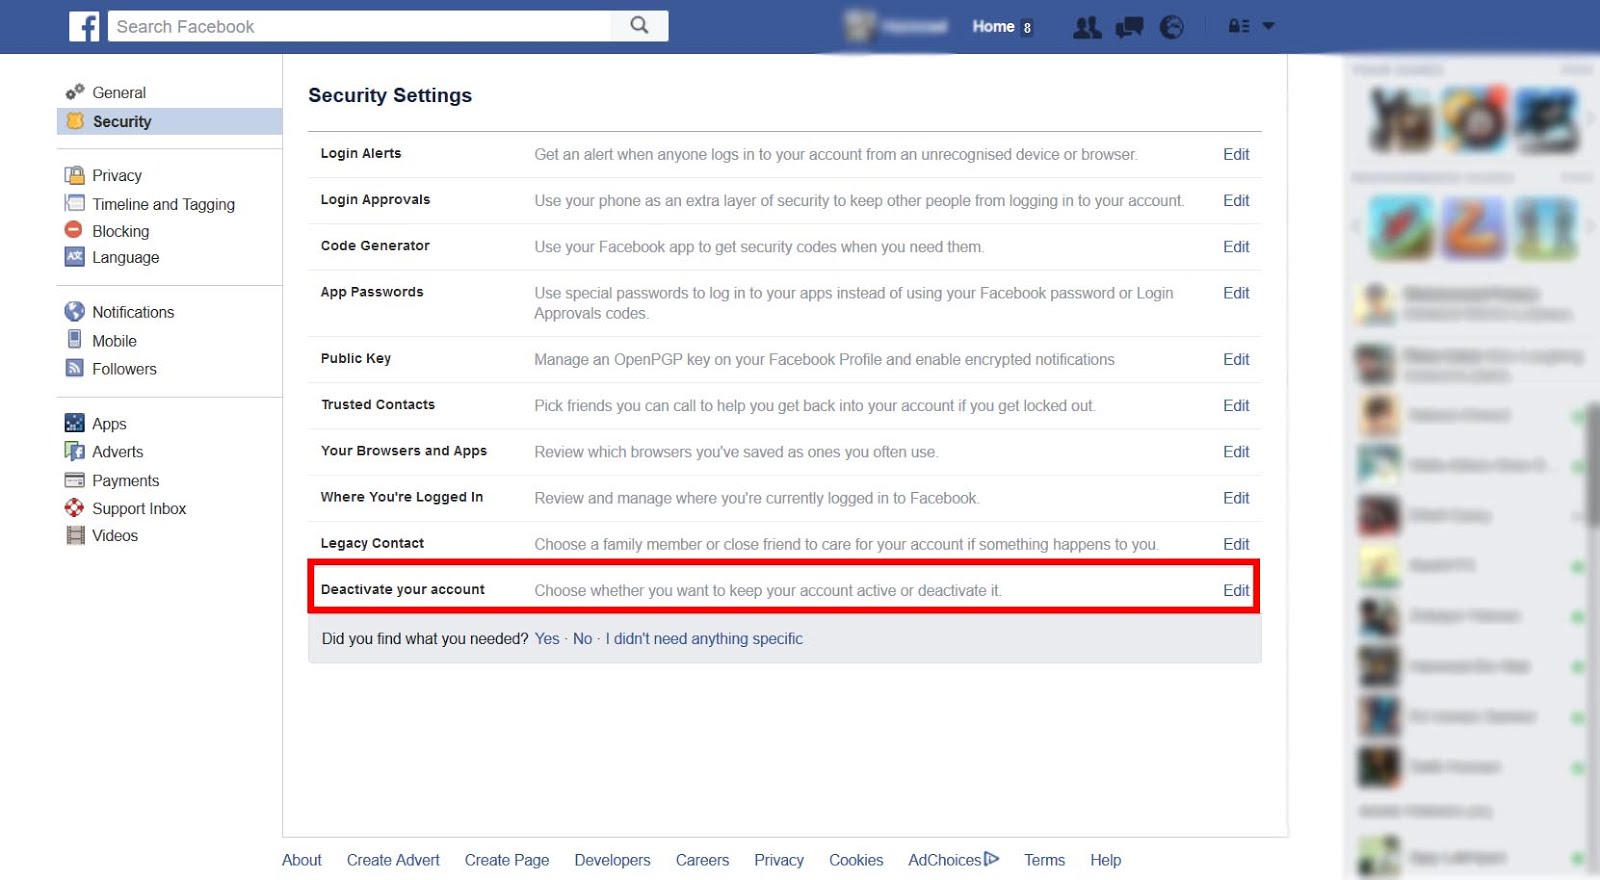This screenshot has width=1600, height=880.
Task: Open the Privacy link in the footer
Action: (779, 860)
